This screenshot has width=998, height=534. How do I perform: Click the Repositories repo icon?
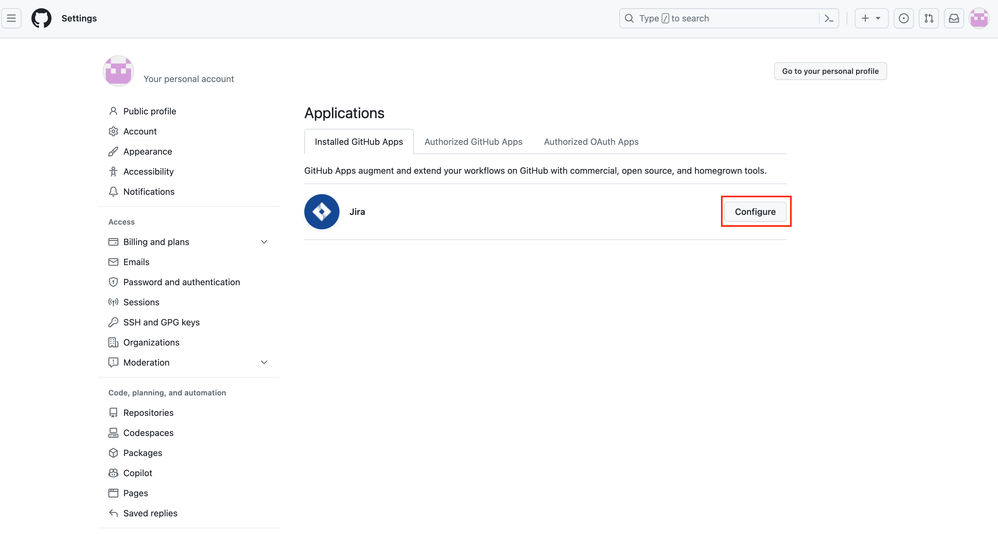click(x=113, y=413)
